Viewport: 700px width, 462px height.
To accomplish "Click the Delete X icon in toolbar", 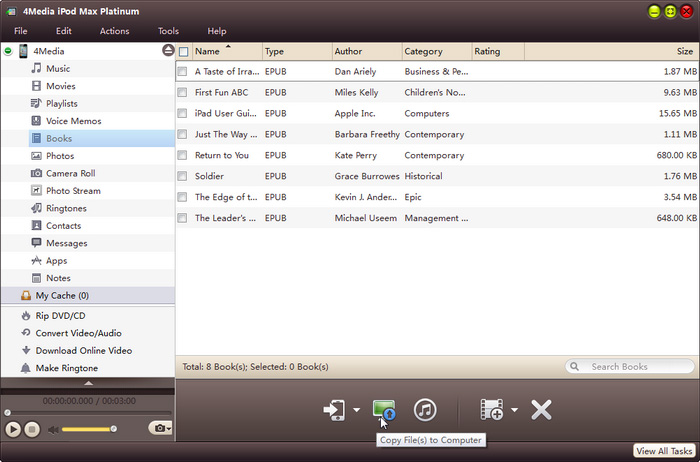I will point(541,409).
